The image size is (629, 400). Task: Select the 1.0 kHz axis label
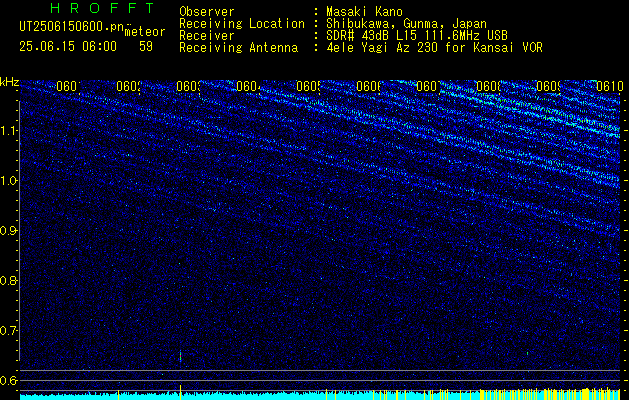(9, 181)
